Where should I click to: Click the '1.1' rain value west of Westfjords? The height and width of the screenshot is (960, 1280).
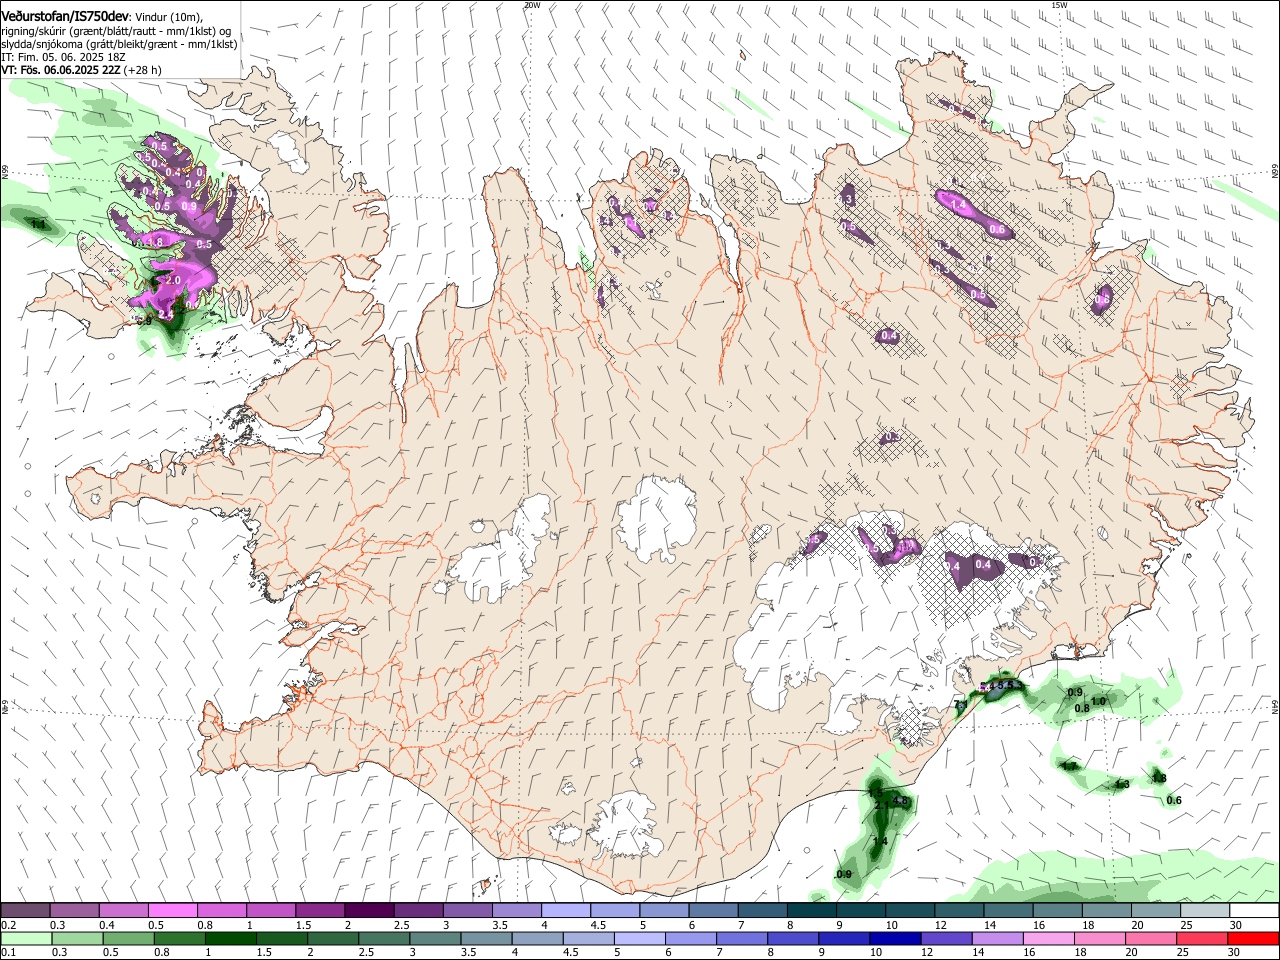pos(39,224)
